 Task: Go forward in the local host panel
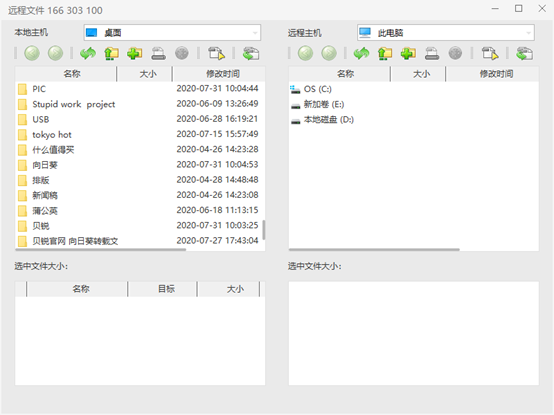pos(55,53)
